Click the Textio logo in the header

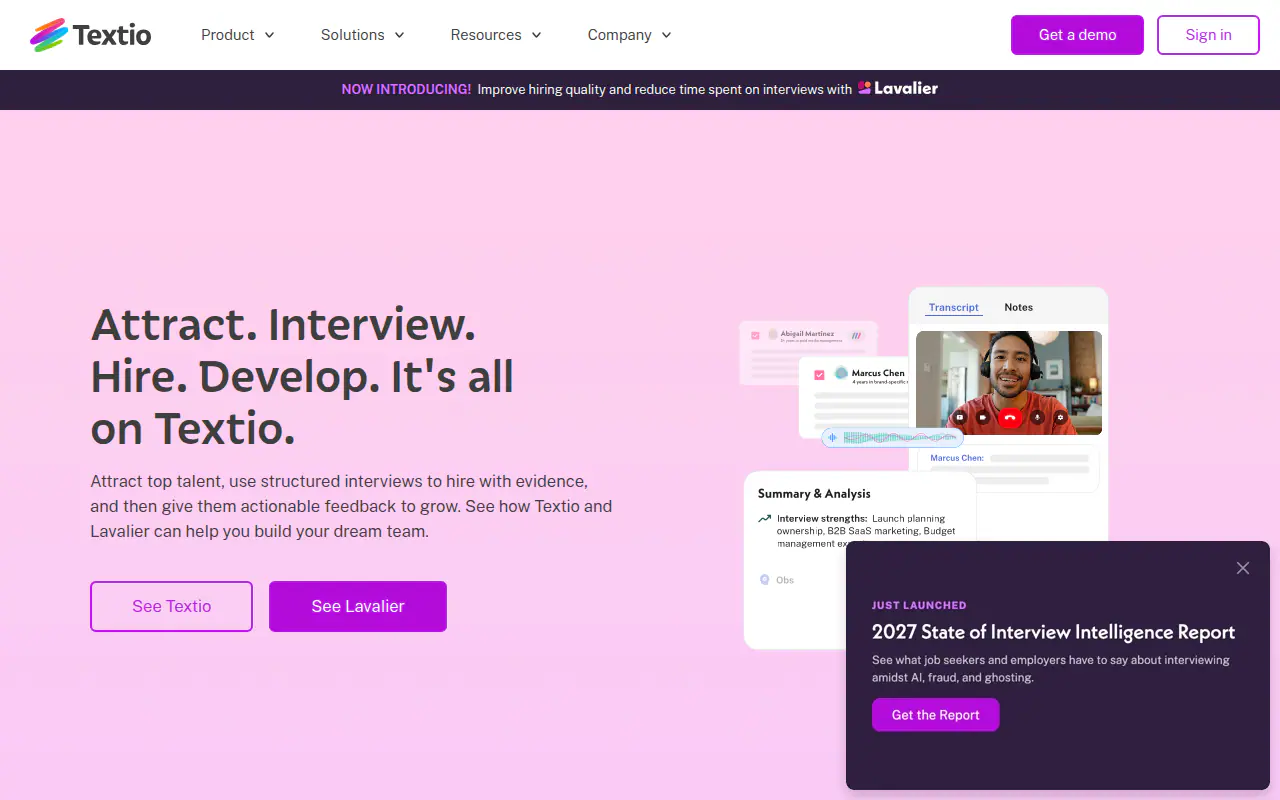90,35
